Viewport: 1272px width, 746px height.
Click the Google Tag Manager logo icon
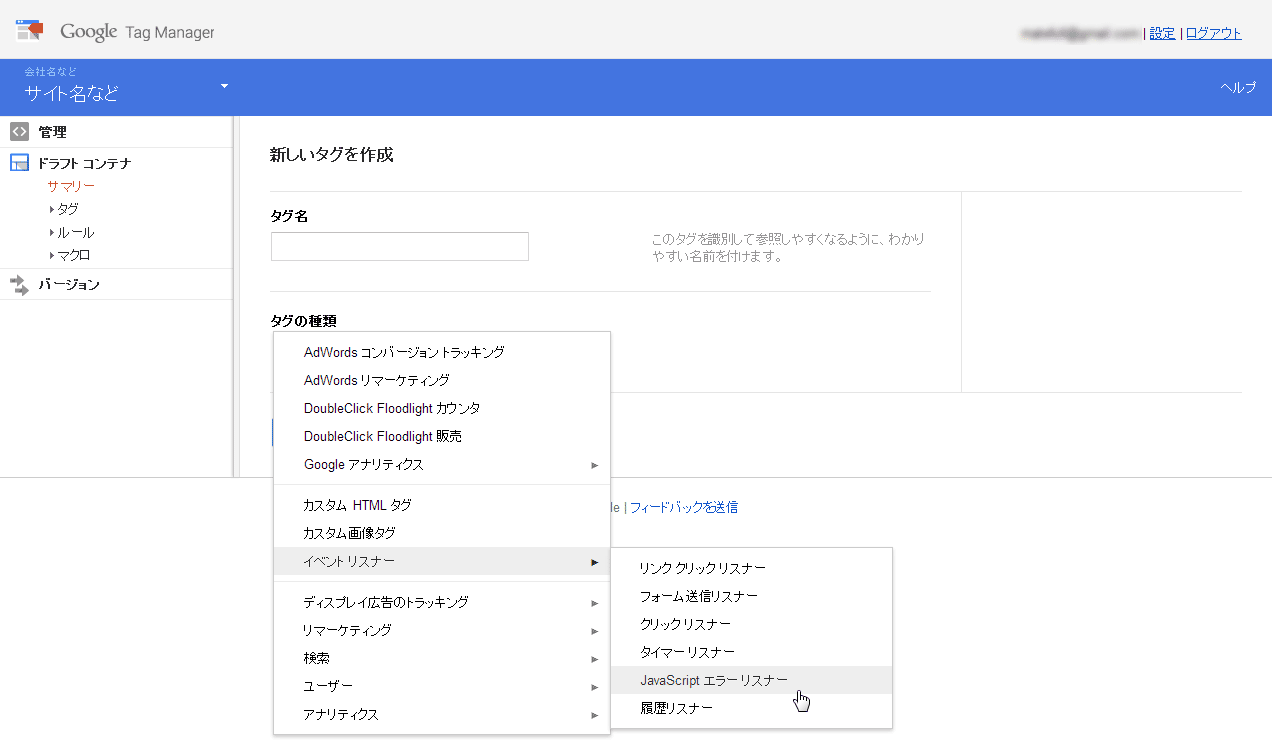point(30,30)
